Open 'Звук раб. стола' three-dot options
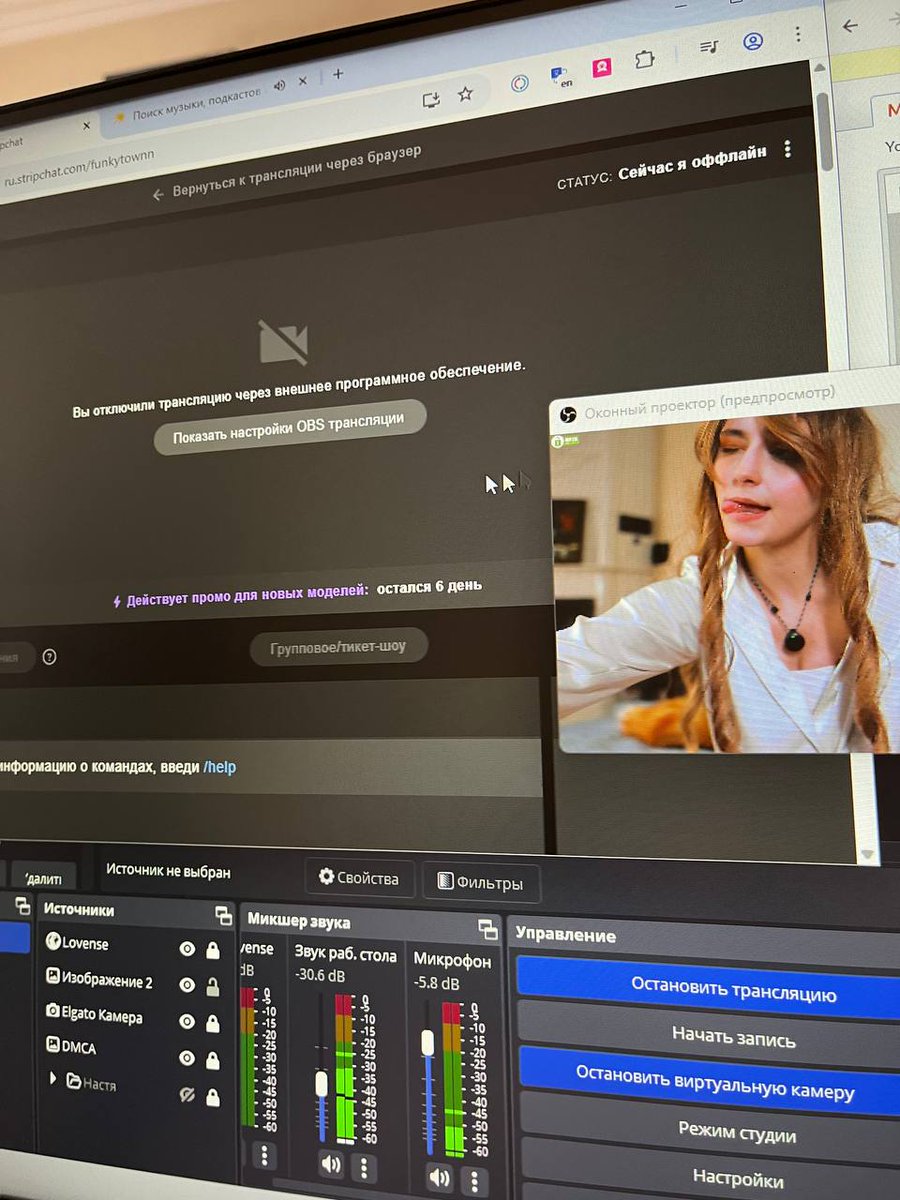The image size is (900, 1200). [364, 1167]
